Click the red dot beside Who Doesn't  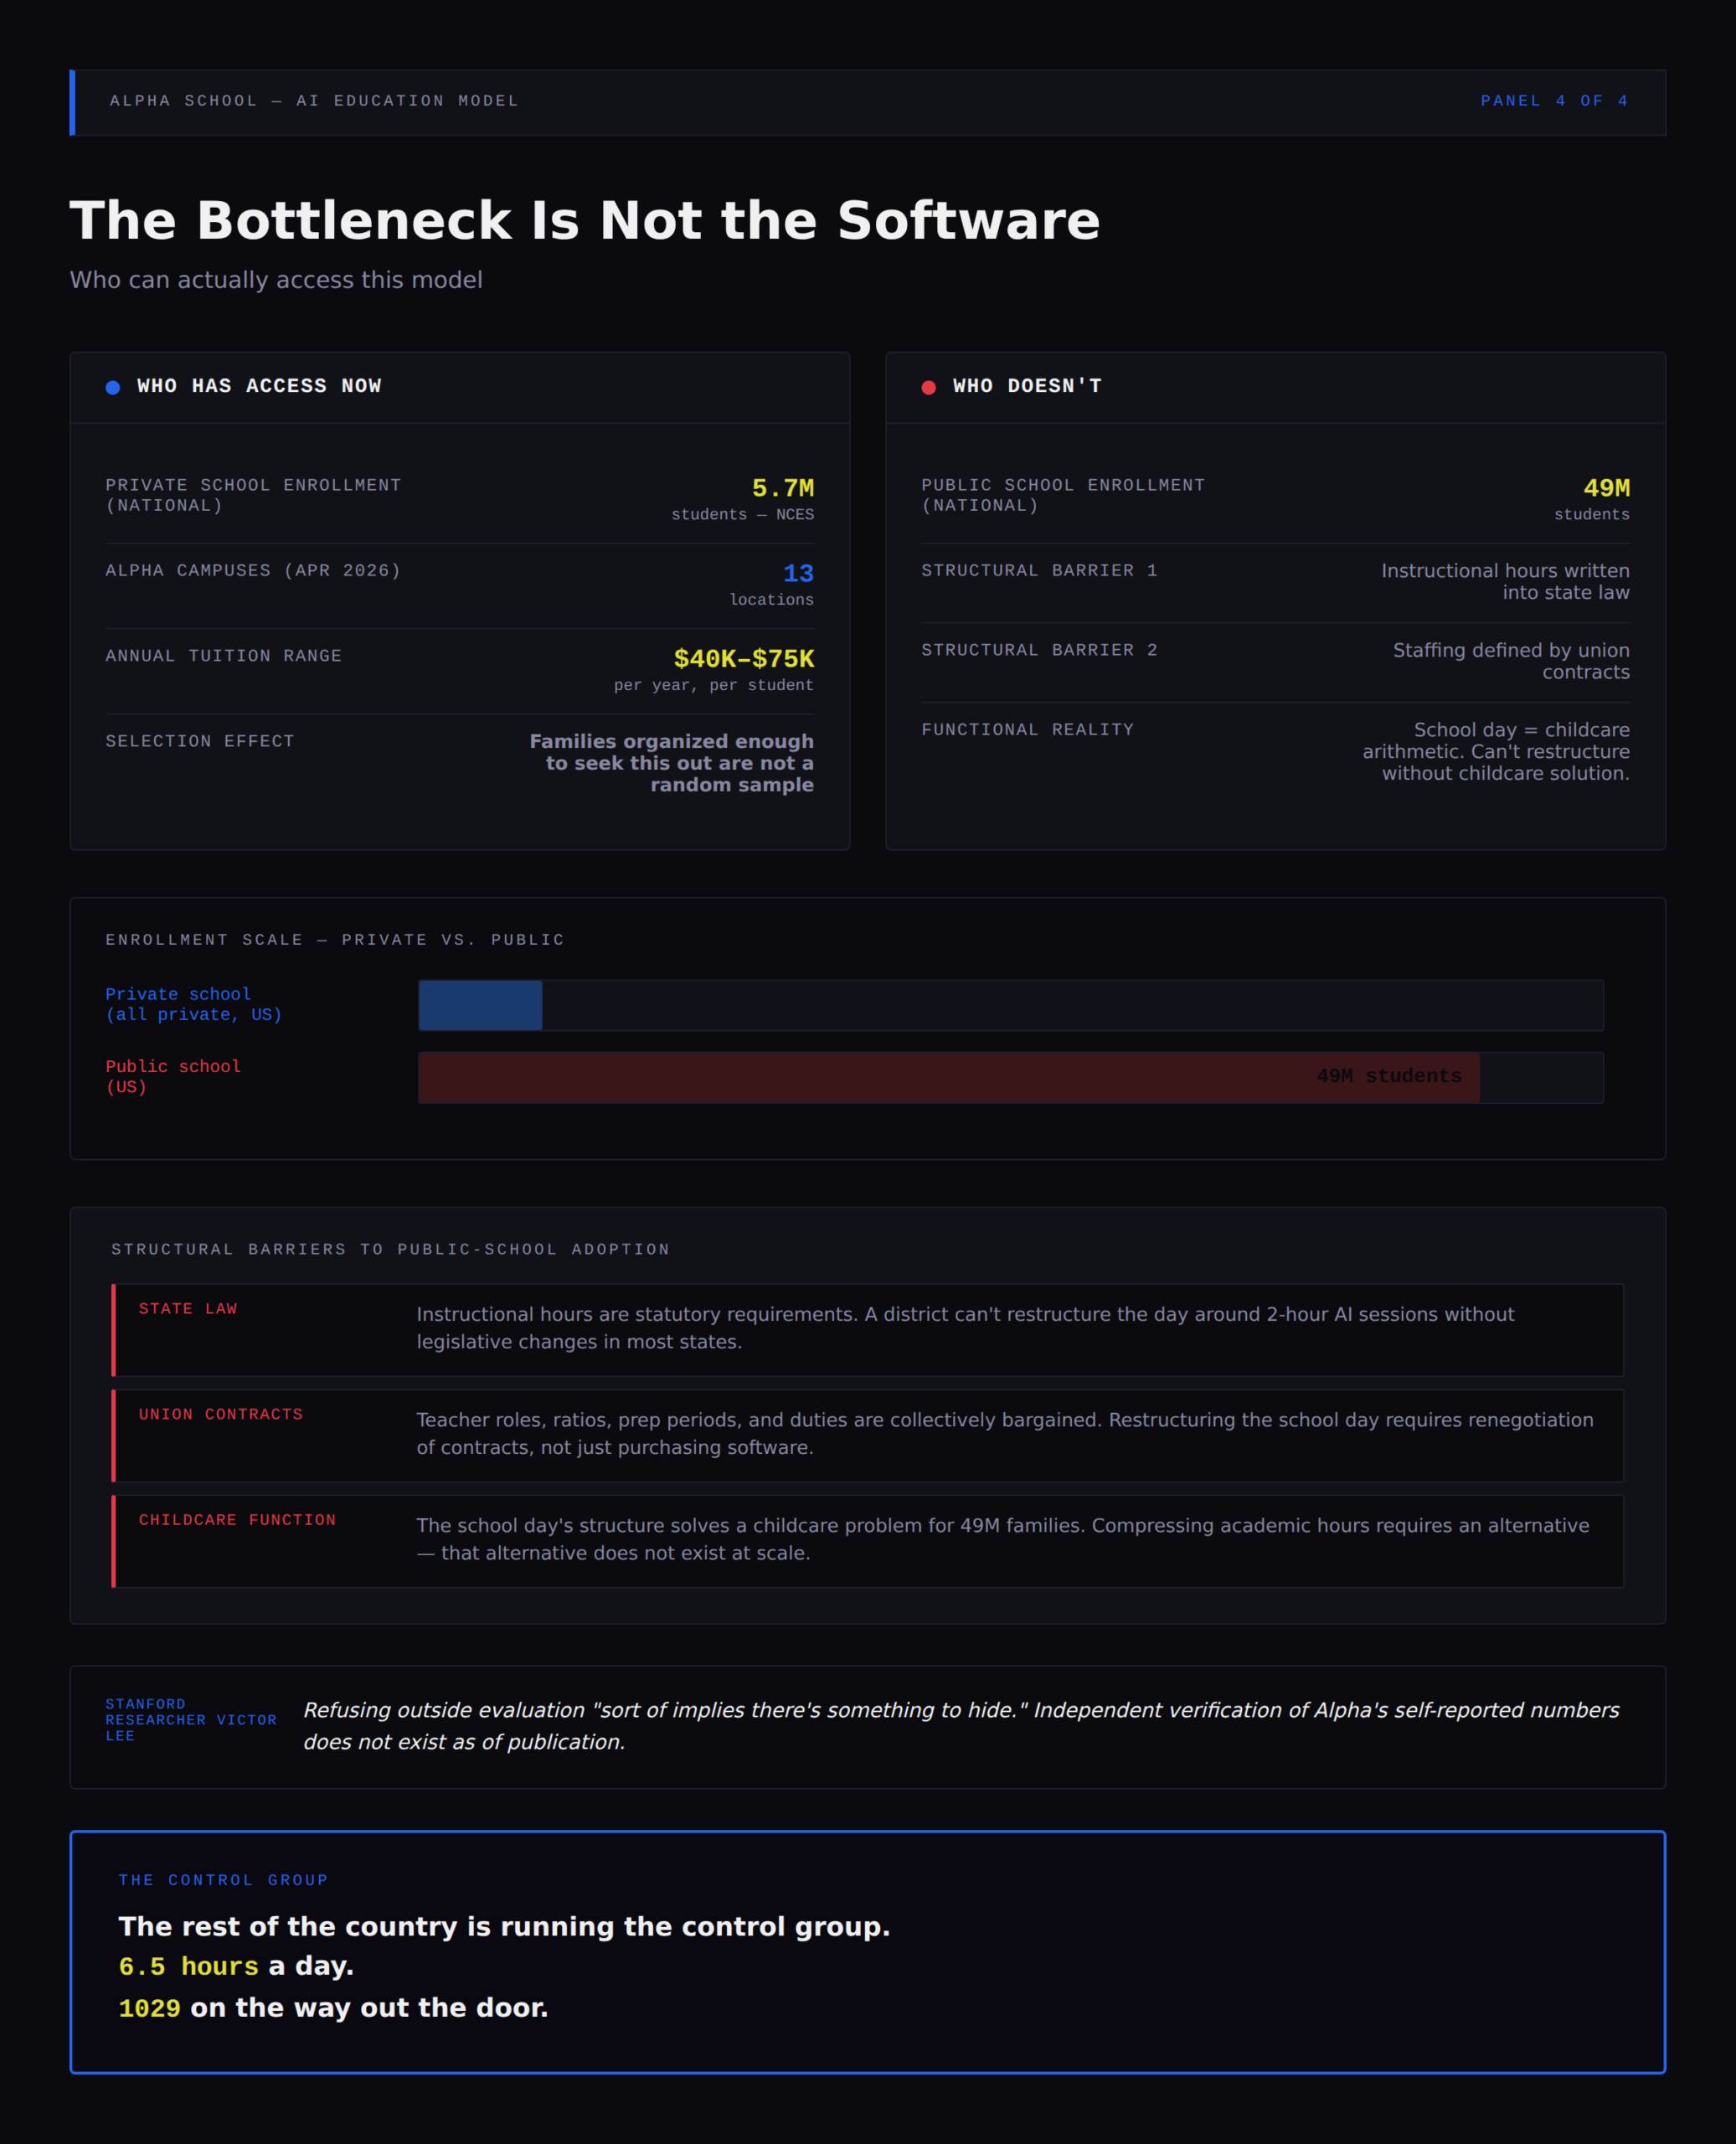click(x=929, y=387)
